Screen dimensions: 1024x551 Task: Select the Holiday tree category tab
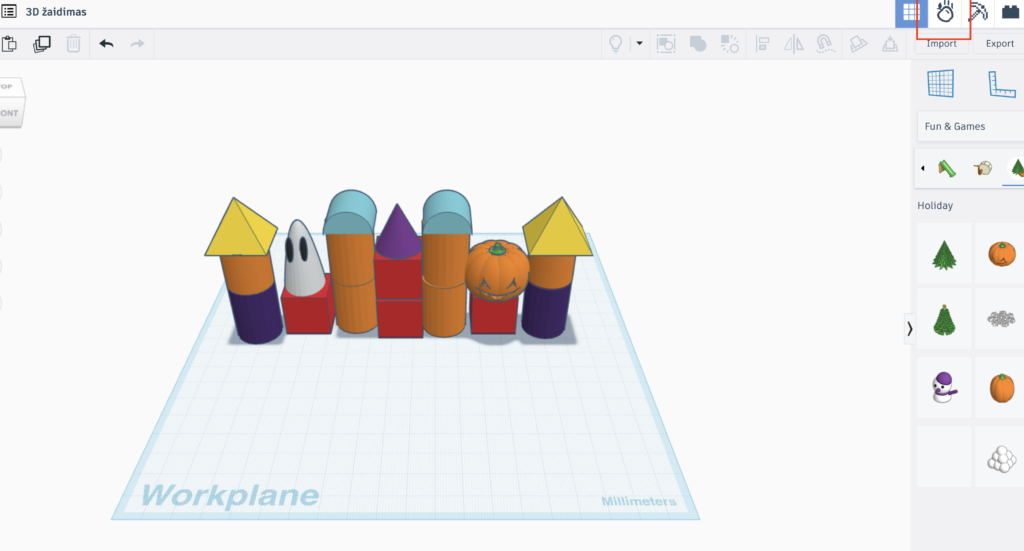pos(1016,168)
